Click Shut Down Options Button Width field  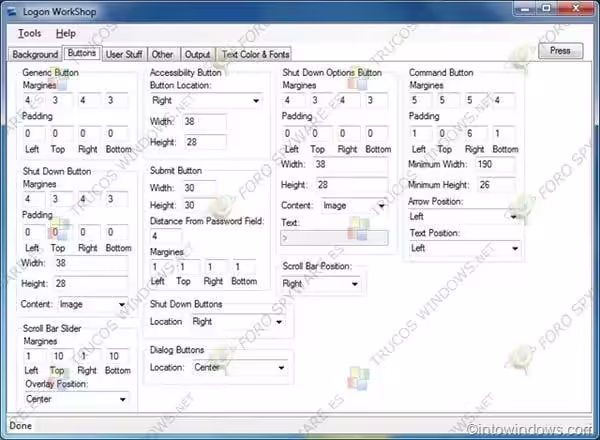click(x=351, y=165)
